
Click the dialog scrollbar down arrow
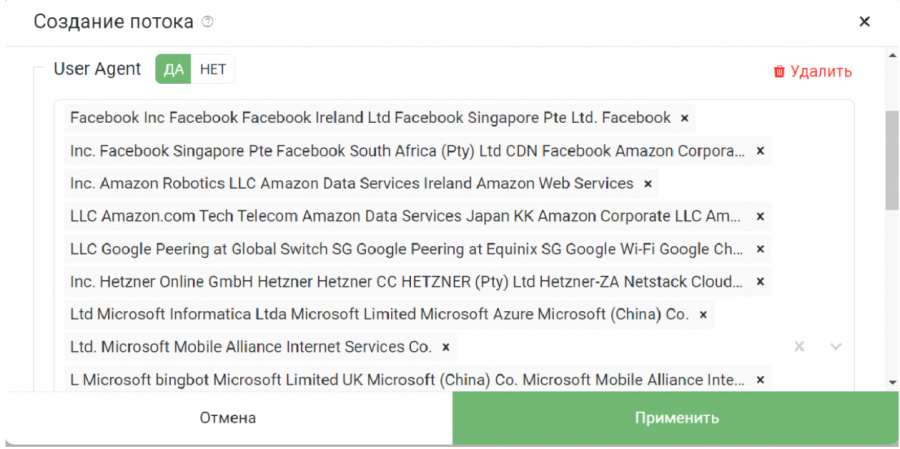pos(892,382)
